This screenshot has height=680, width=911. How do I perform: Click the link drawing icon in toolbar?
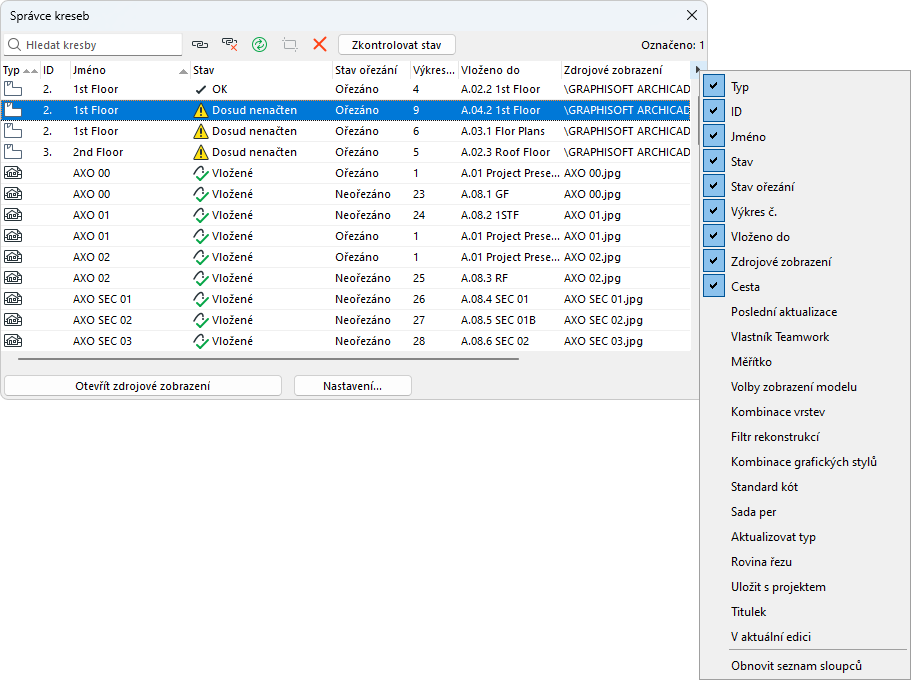(200, 45)
